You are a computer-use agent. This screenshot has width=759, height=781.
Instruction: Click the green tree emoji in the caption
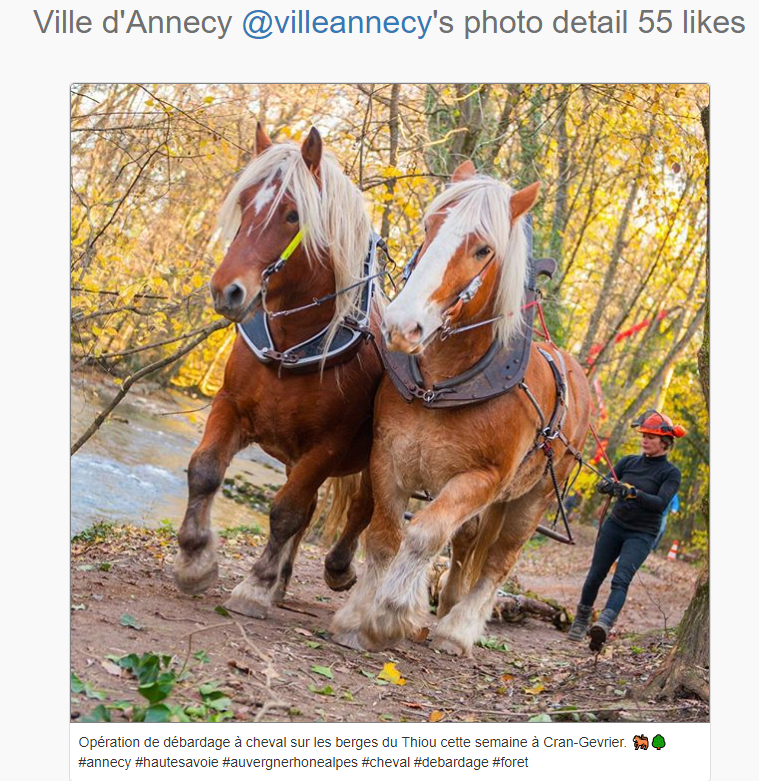[658, 742]
